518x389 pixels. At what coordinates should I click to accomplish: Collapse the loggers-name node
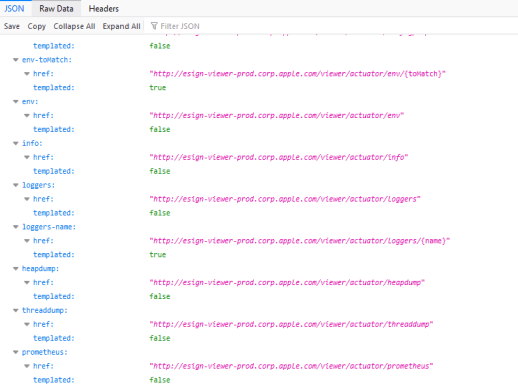(15, 227)
